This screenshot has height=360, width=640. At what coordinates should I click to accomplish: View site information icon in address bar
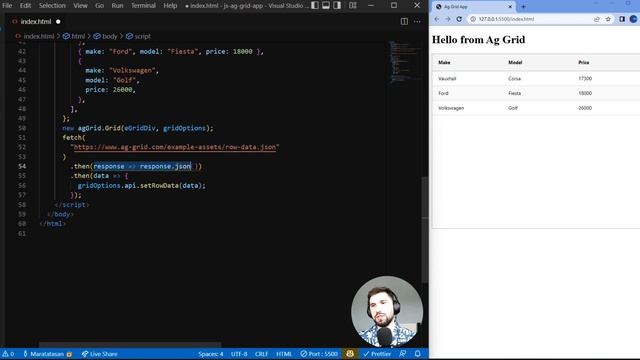[473, 19]
